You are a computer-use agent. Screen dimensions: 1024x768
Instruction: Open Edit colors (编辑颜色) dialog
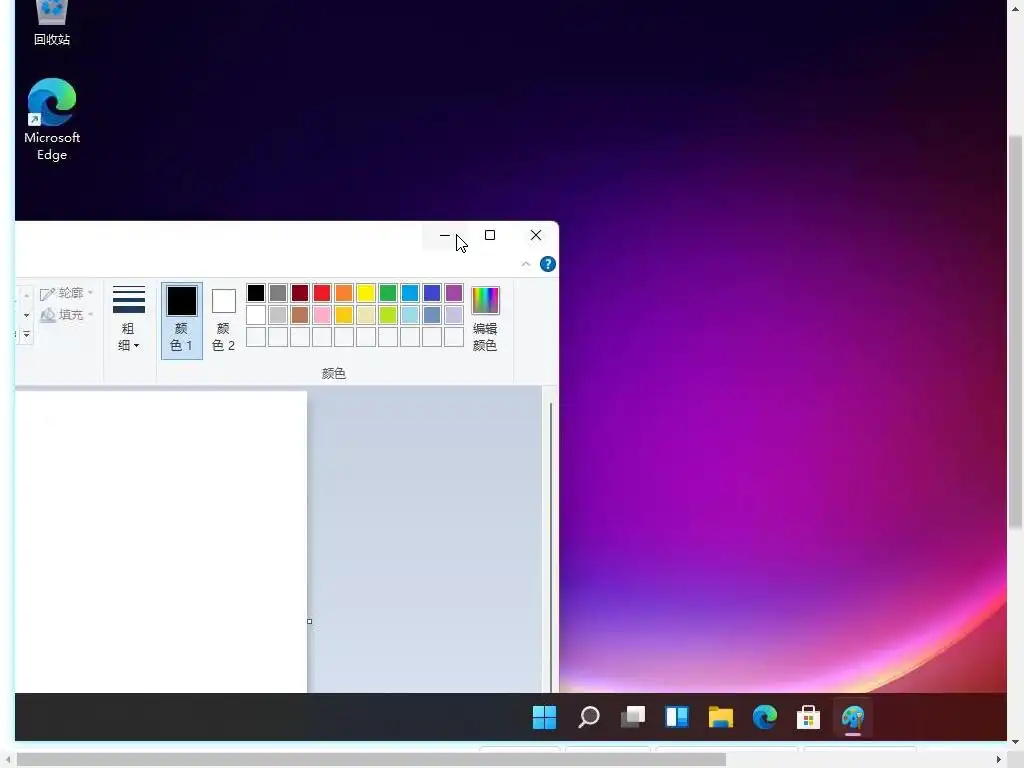coord(485,319)
